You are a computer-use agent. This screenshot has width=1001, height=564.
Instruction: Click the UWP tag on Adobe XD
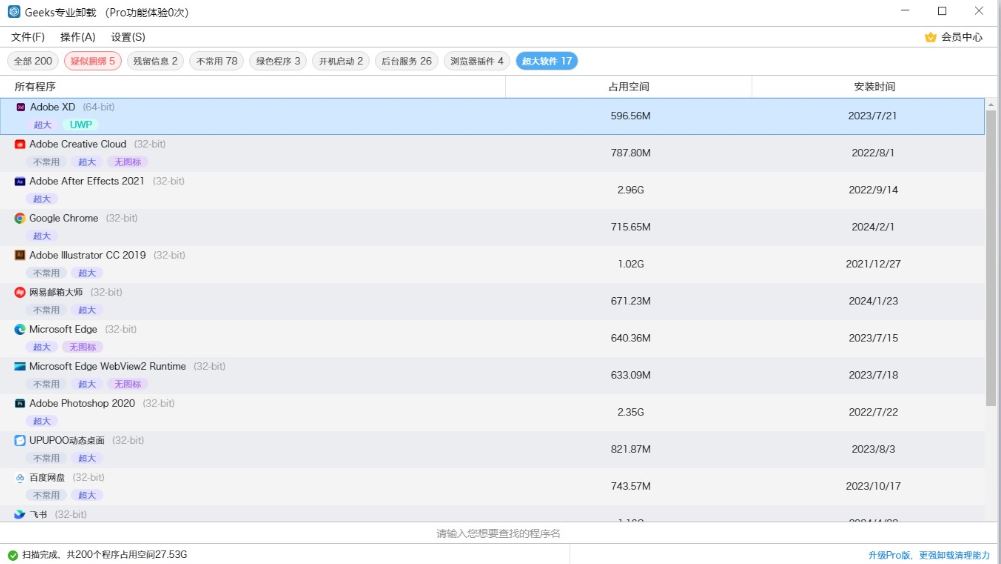[80, 125]
